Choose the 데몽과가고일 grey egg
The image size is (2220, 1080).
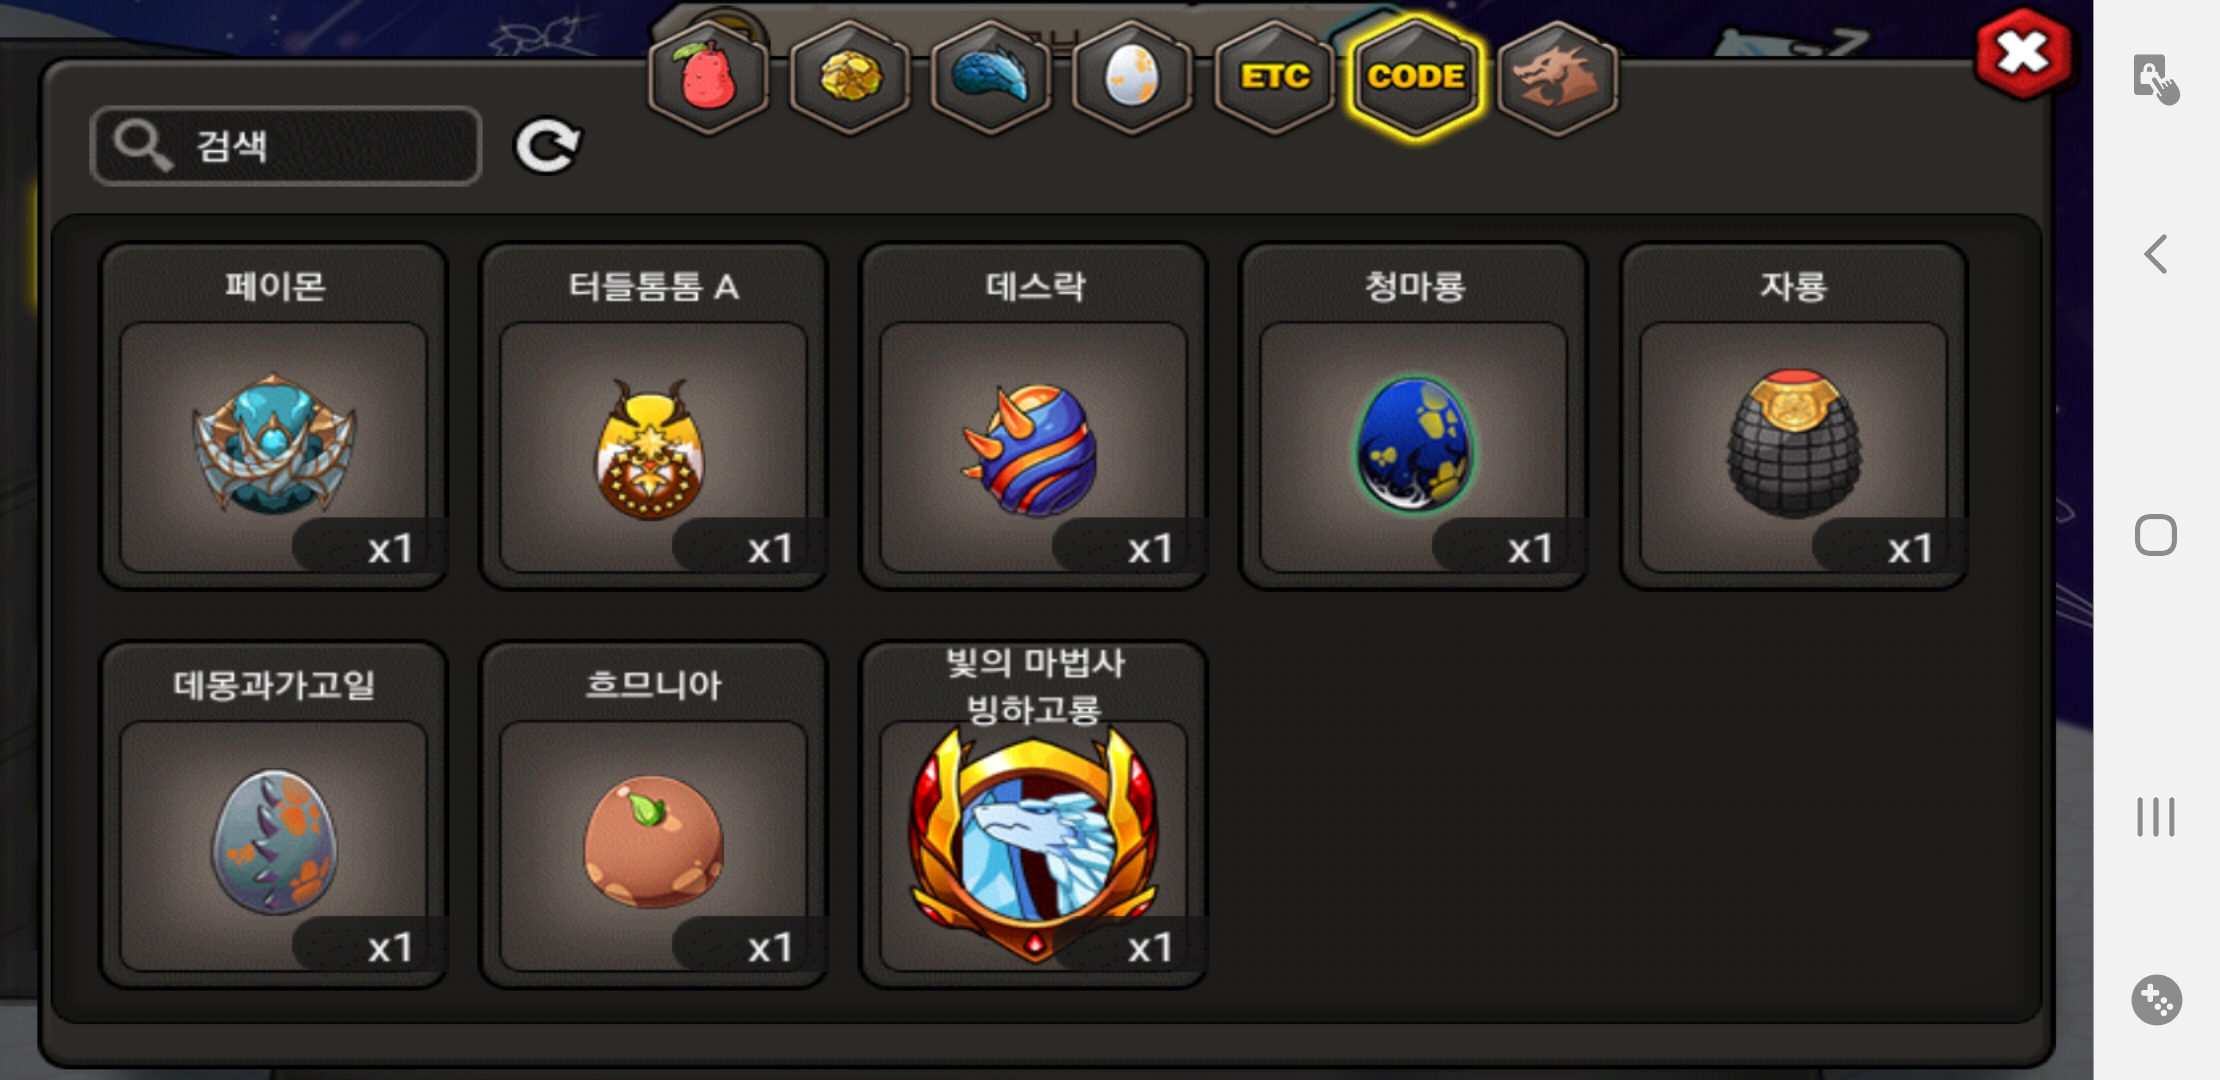pyautogui.click(x=273, y=815)
